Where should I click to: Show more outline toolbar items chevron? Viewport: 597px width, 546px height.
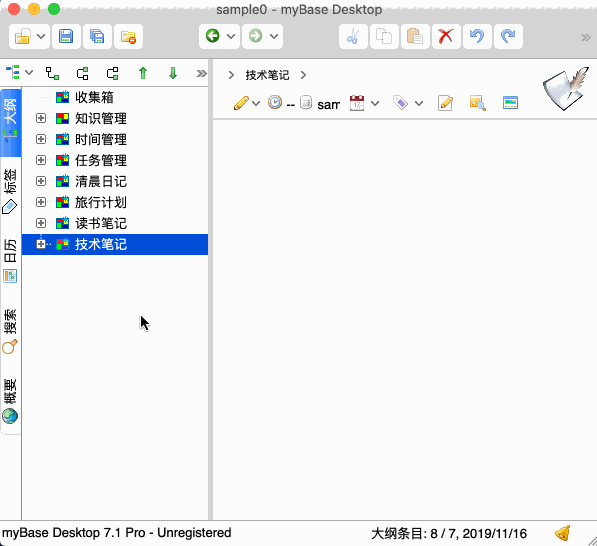point(201,73)
